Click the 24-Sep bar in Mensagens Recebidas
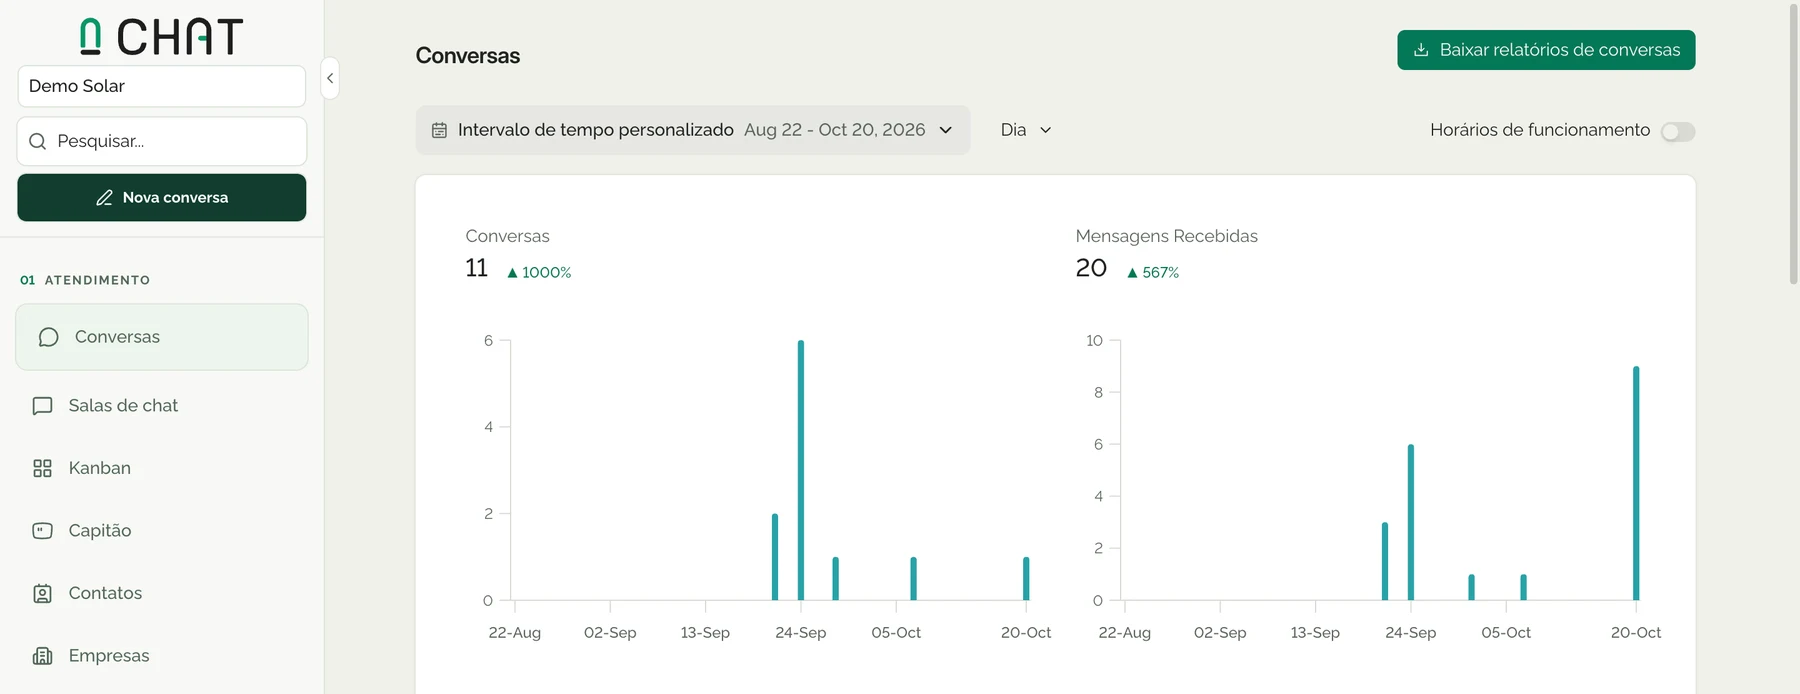 tap(1411, 522)
